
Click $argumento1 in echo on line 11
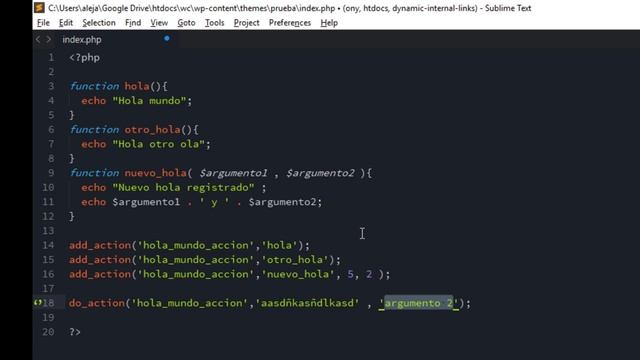[146, 202]
